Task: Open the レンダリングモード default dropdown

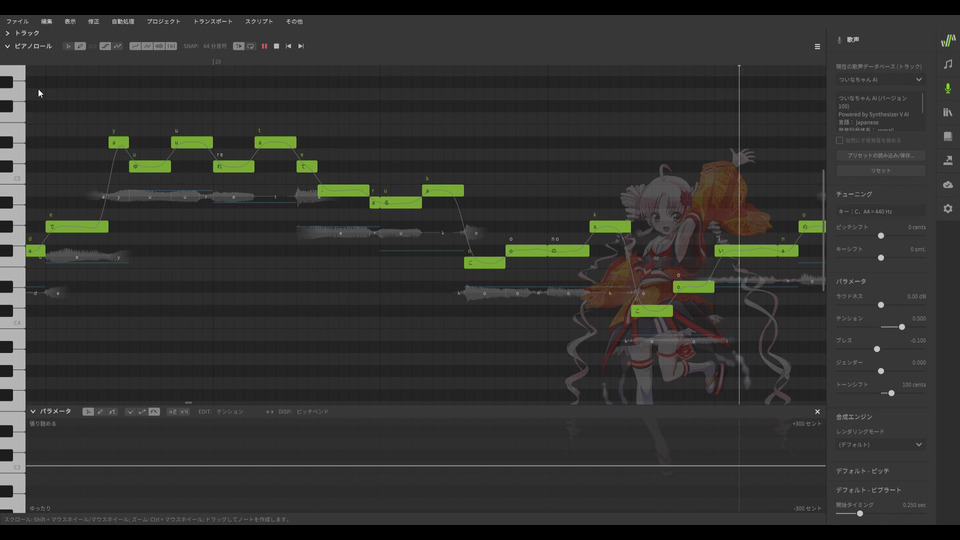Action: [880, 444]
